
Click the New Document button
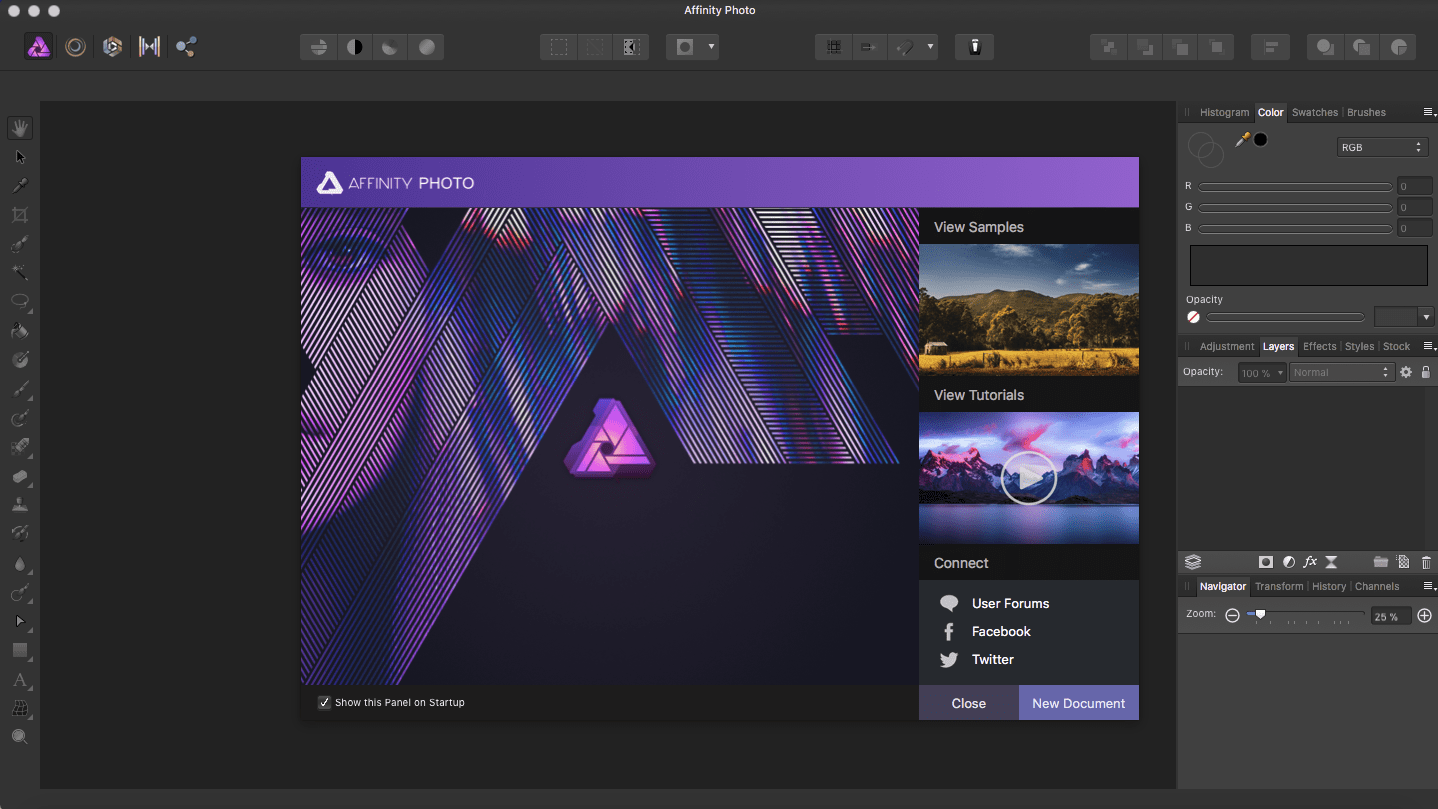pyautogui.click(x=1078, y=703)
